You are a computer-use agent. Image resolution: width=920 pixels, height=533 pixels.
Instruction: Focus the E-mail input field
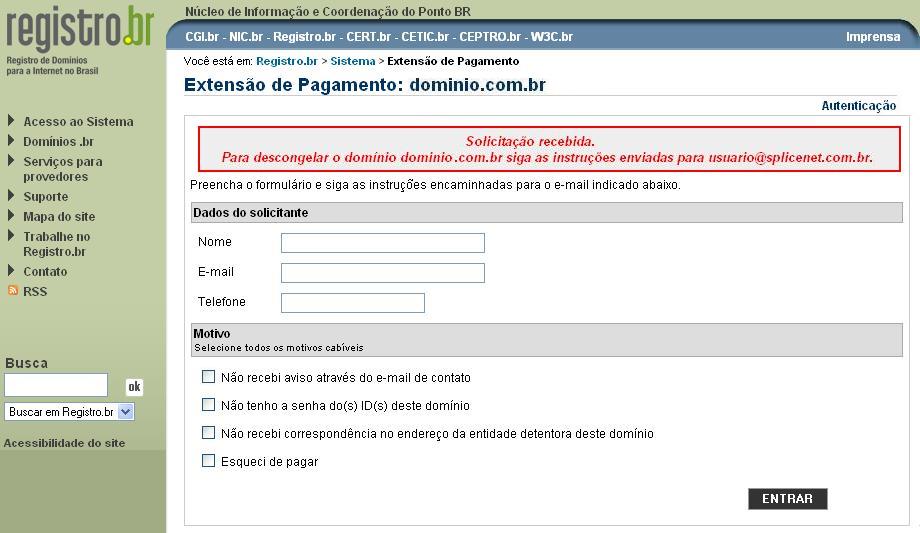coord(383,272)
